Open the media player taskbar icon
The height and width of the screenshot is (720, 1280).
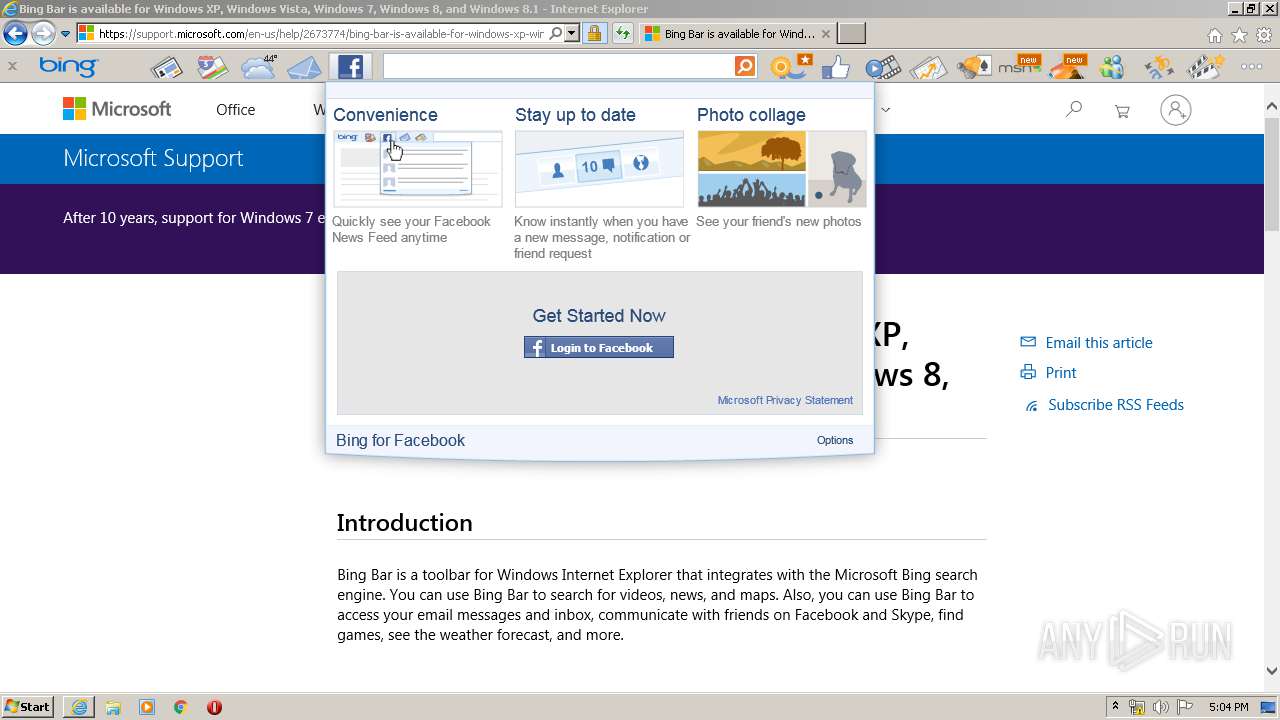147,707
